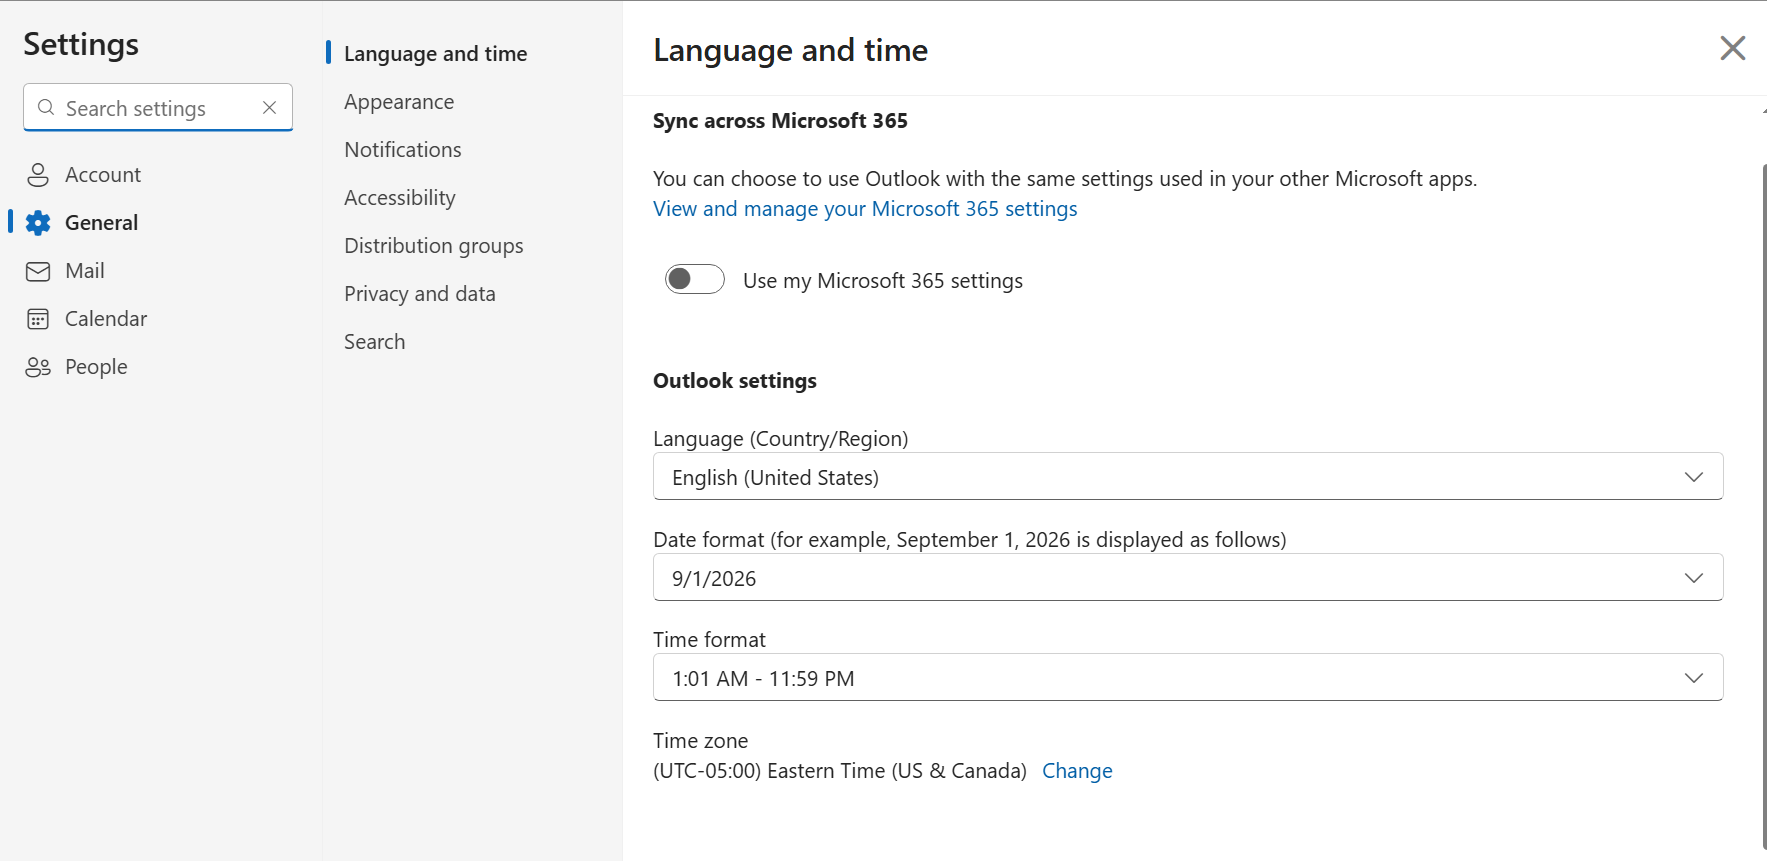Clear the search settings box with X
Screen dimensions: 1767x861
click(269, 108)
